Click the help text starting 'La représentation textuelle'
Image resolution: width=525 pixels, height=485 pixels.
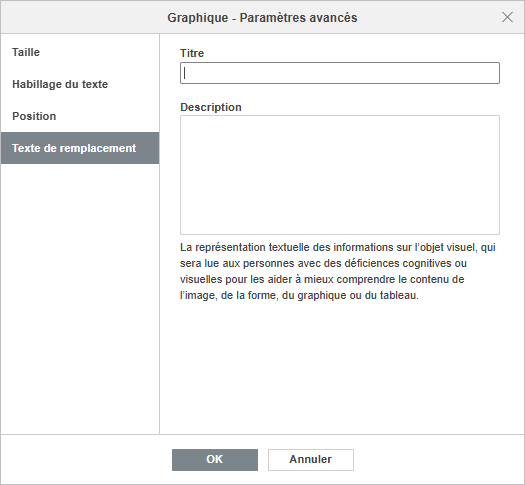click(338, 271)
